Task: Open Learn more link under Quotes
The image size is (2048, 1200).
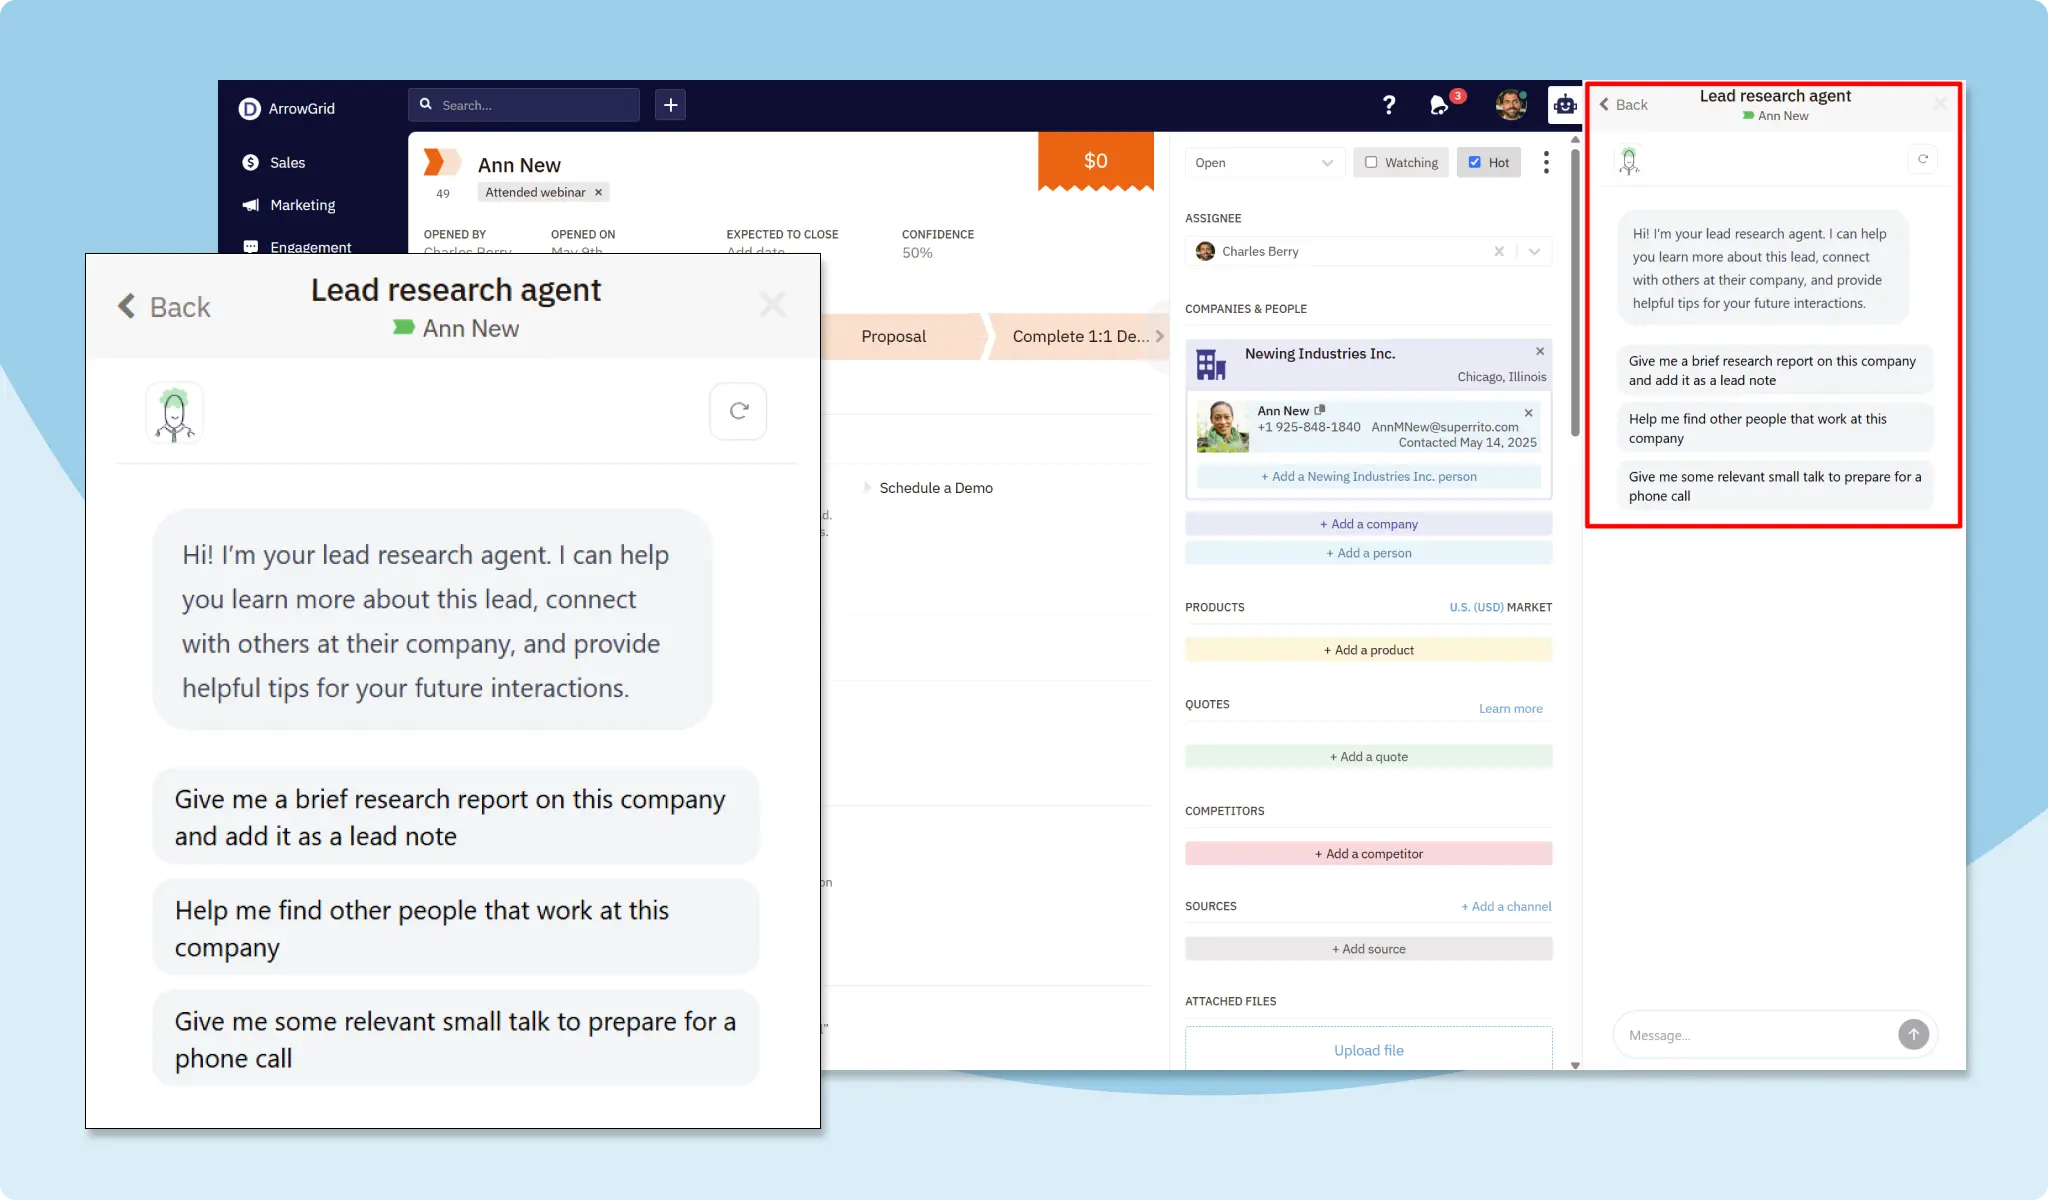Action: coord(1510,709)
